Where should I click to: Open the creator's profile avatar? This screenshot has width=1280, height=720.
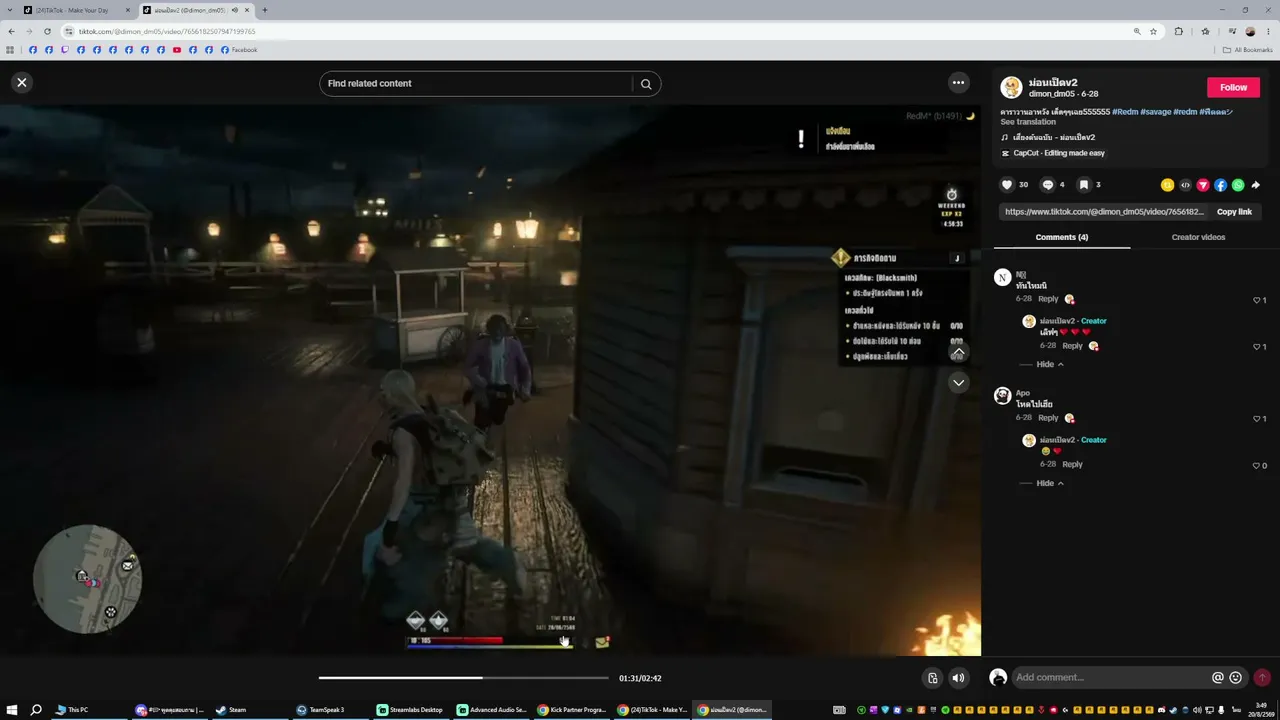click(x=1012, y=87)
